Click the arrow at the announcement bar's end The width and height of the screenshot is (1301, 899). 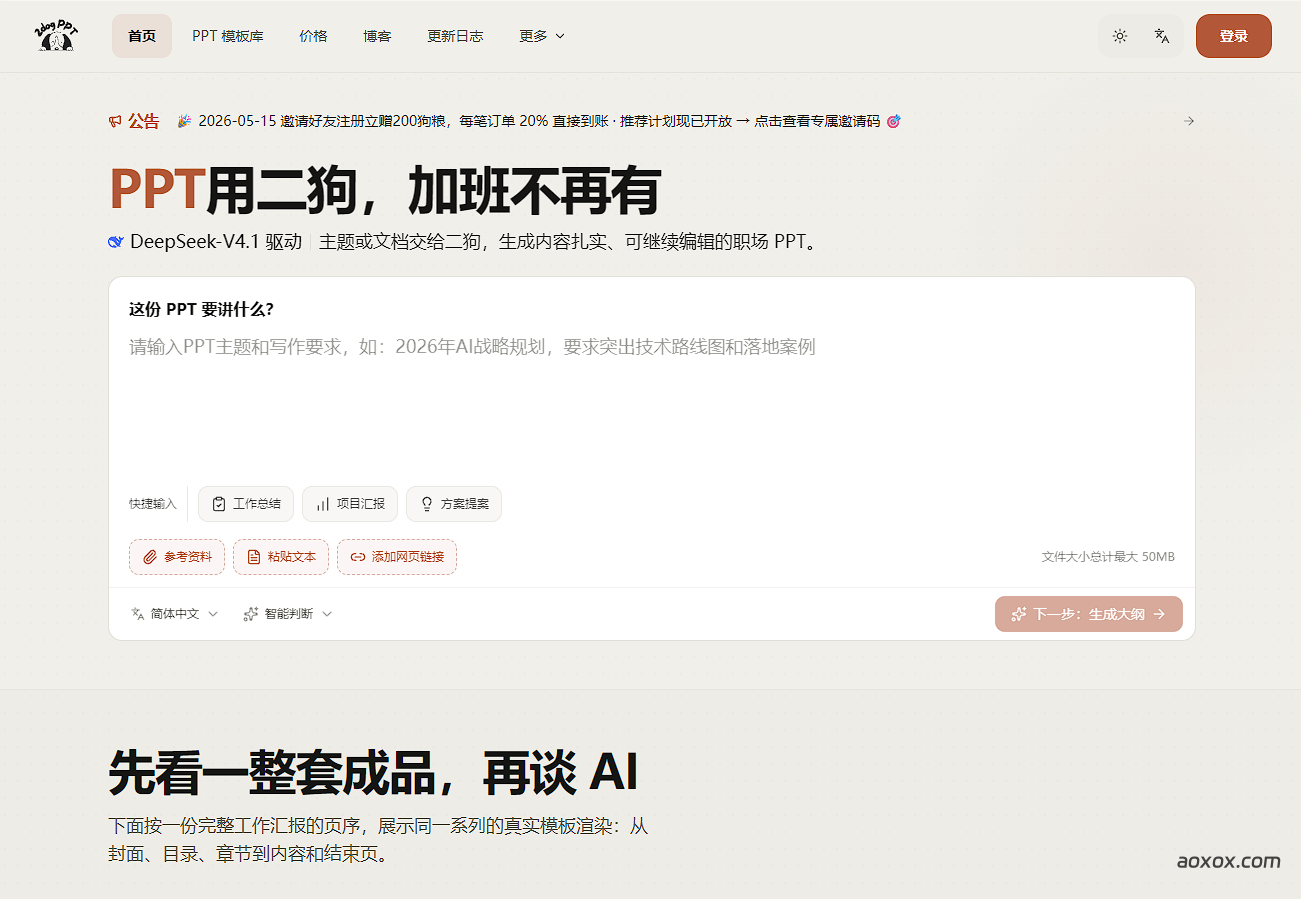click(x=1189, y=121)
